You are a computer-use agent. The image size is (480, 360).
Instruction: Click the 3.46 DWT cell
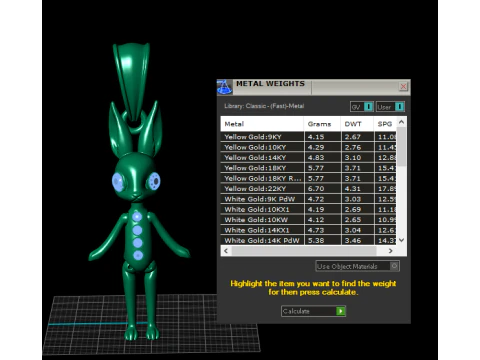coord(357,240)
